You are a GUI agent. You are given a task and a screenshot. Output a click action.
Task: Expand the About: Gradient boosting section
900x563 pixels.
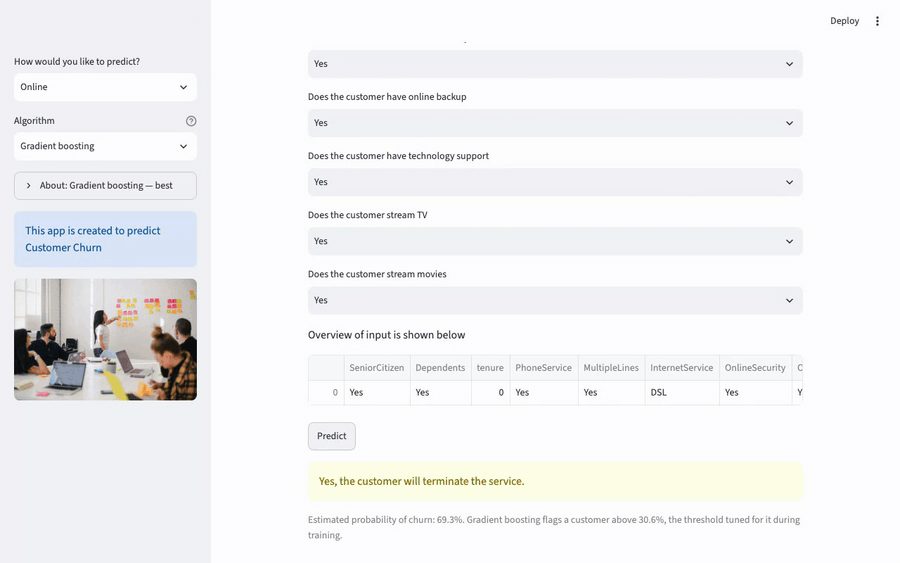(x=105, y=185)
